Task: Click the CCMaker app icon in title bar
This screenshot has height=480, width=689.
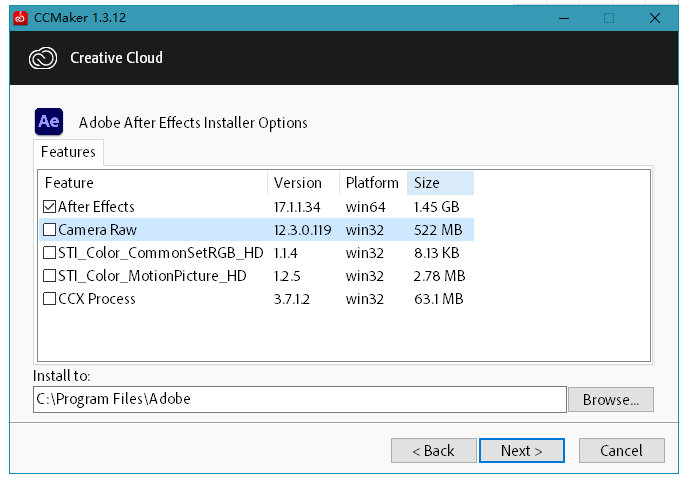Action: pos(20,18)
